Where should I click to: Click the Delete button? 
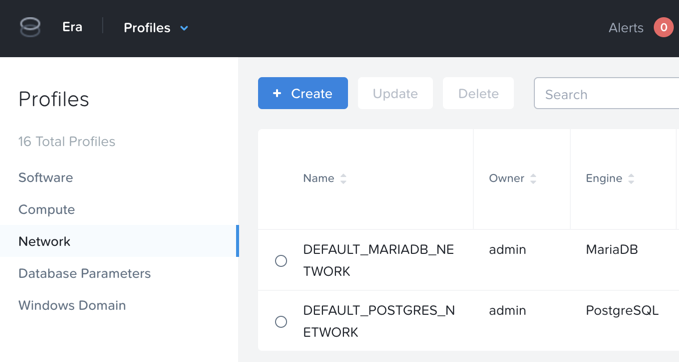[478, 93]
